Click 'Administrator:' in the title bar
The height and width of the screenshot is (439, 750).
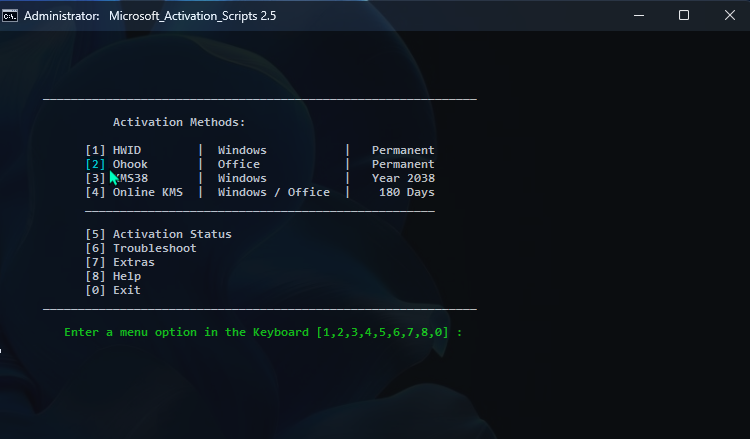coord(62,16)
